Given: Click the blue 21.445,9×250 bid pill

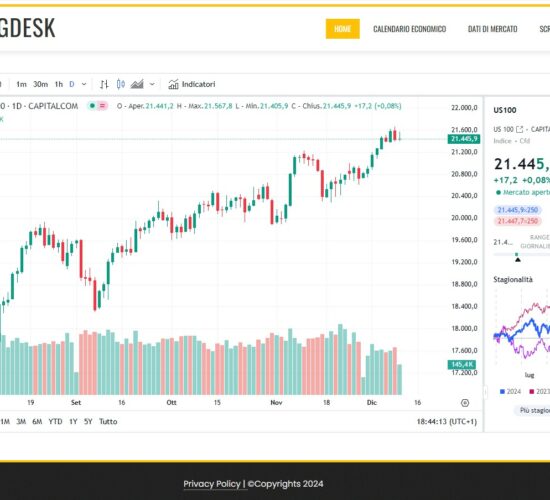Looking at the screenshot, I should 517,210.
